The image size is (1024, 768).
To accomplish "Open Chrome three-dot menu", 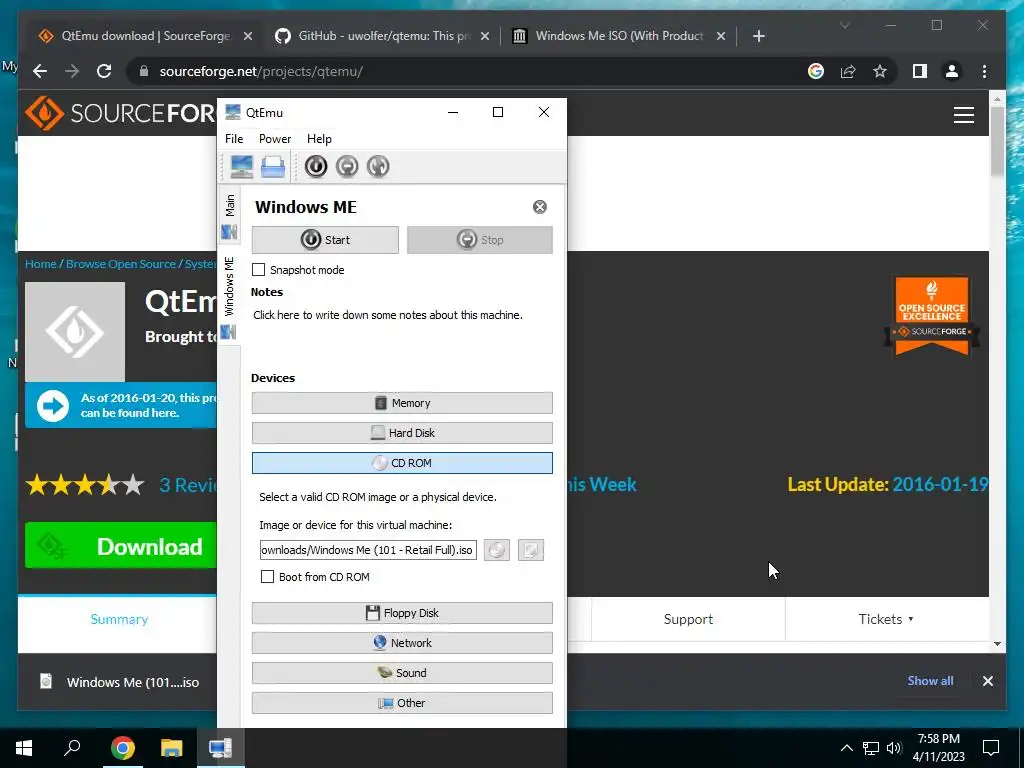I will (984, 71).
